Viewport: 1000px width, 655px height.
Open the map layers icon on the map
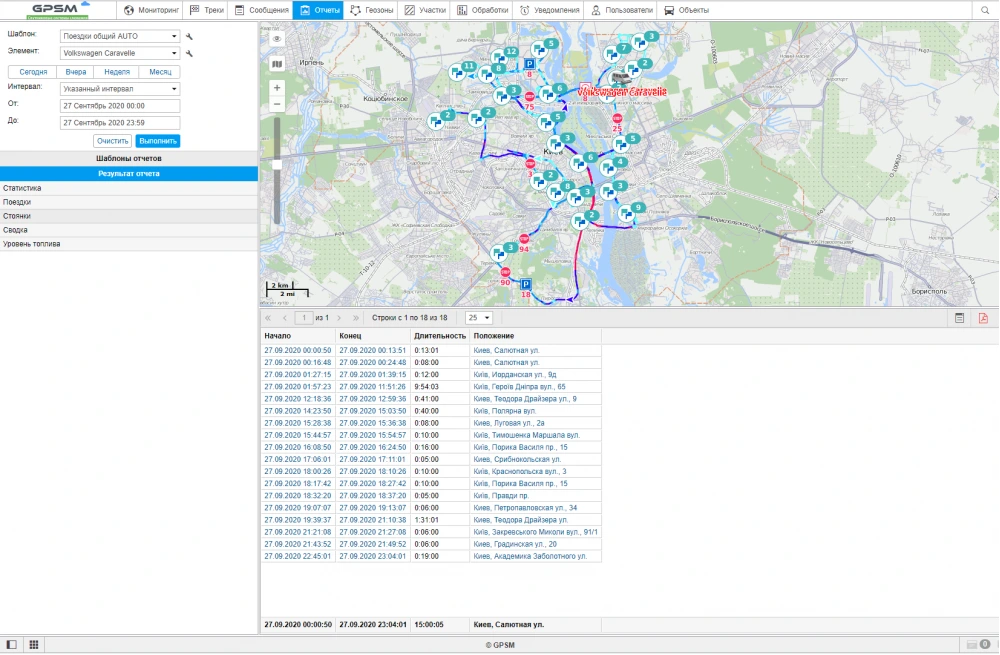point(277,63)
